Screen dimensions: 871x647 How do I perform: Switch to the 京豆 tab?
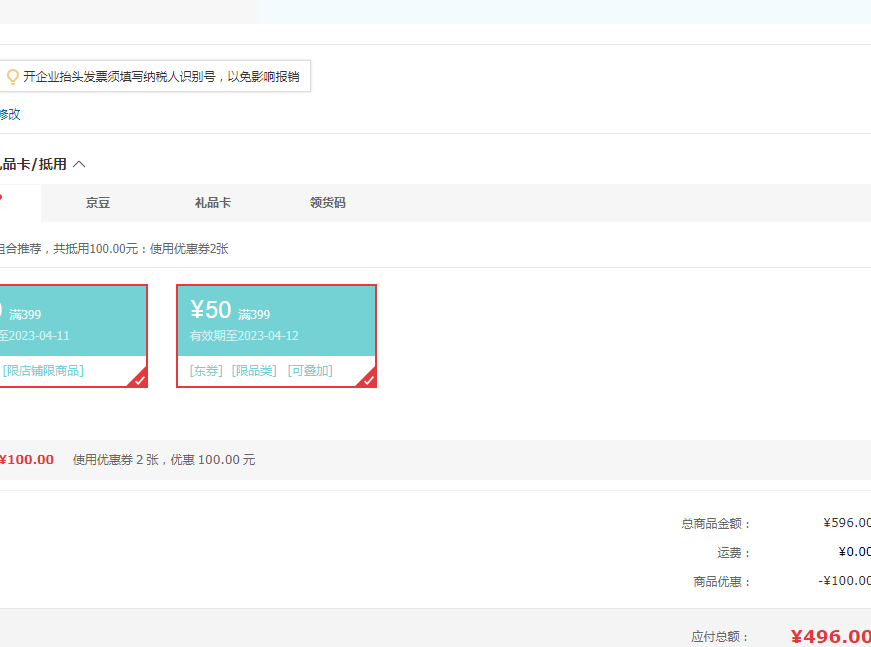pyautogui.click(x=98, y=203)
